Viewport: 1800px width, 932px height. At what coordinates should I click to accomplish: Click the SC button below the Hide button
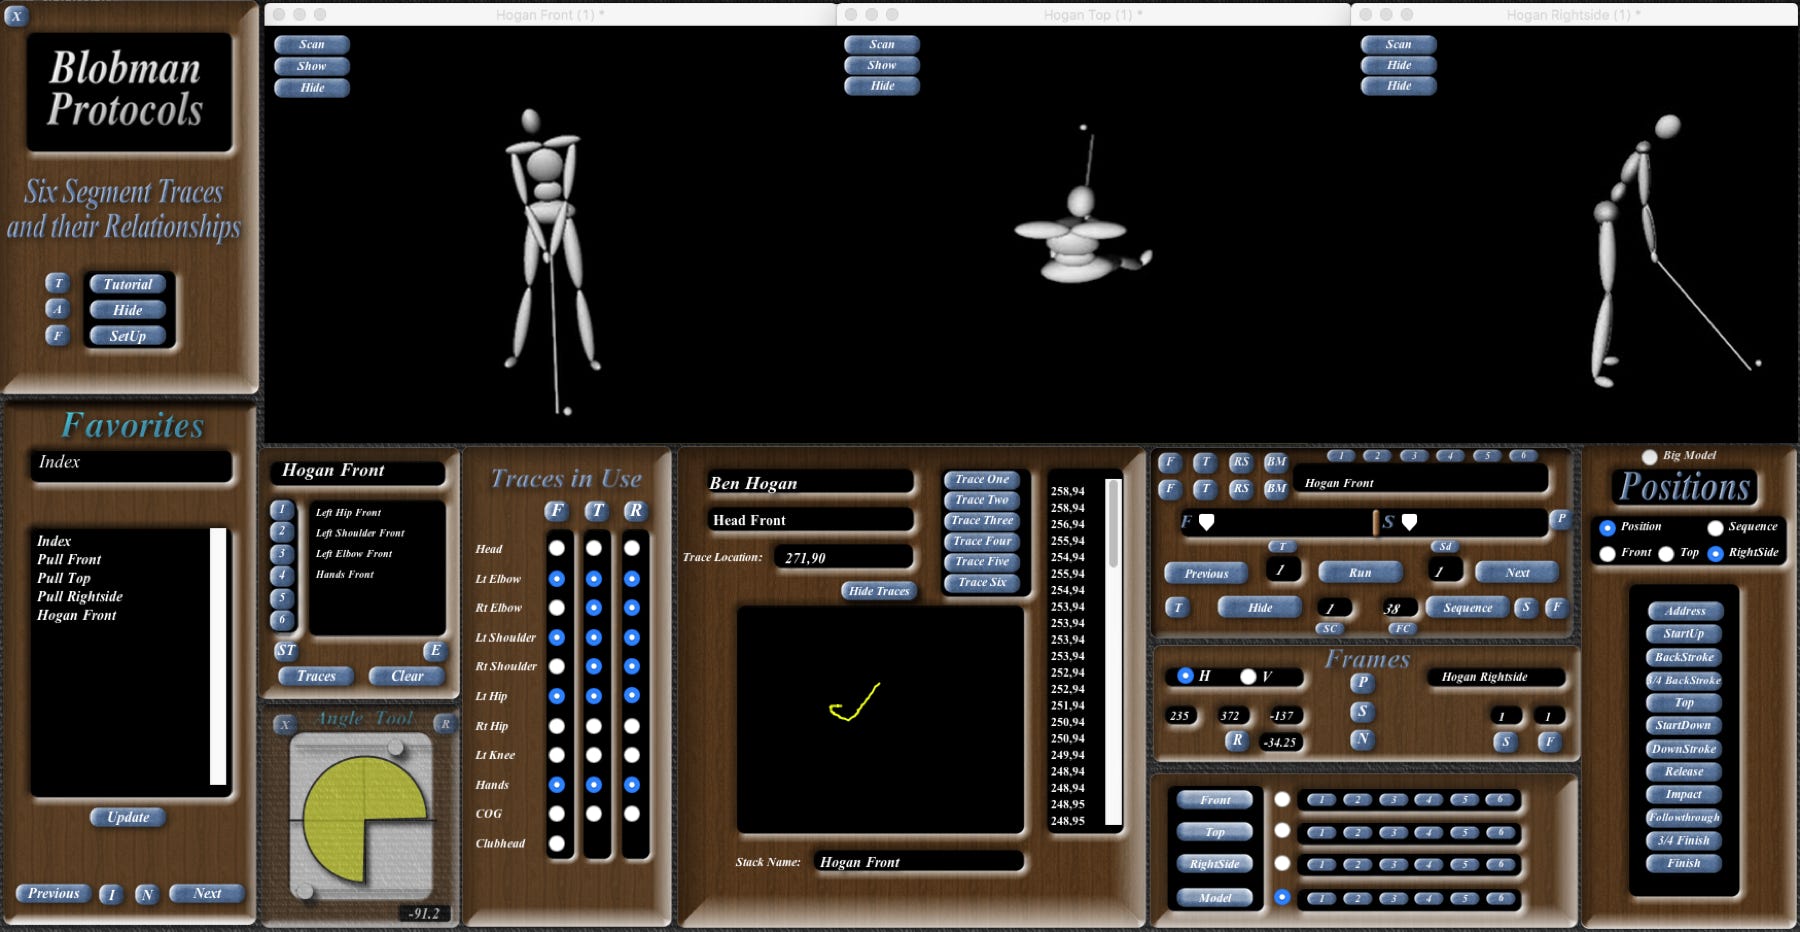coord(1329,628)
